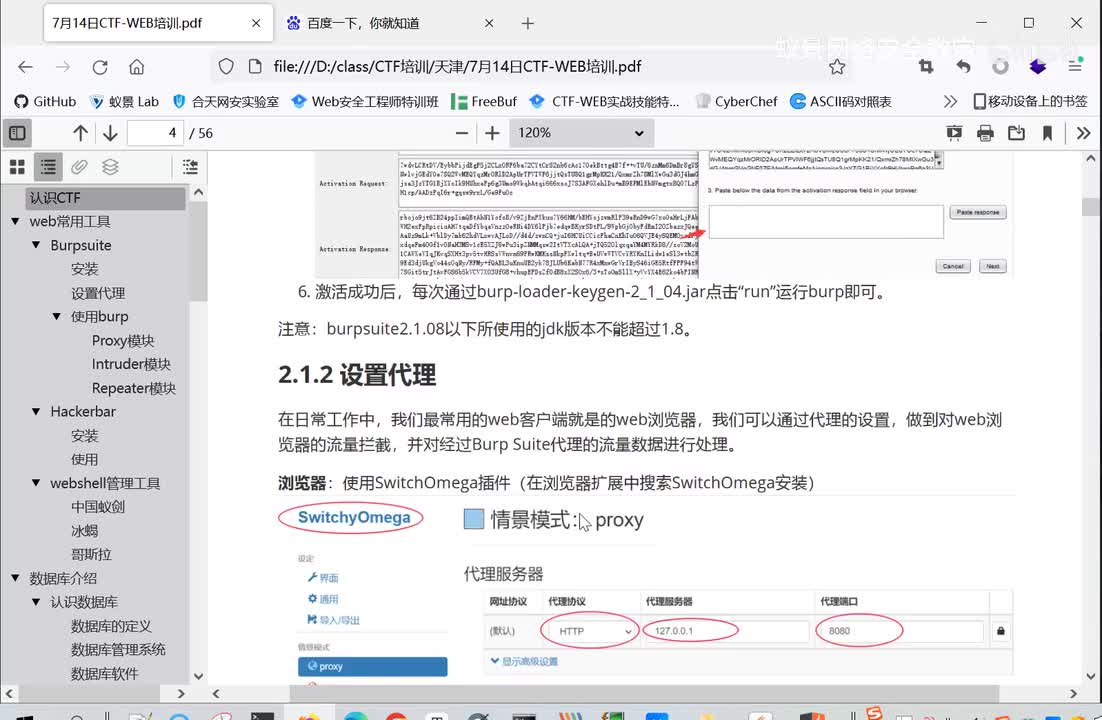Go to previous PDF page
The image size is (1102, 720).
tap(80, 133)
